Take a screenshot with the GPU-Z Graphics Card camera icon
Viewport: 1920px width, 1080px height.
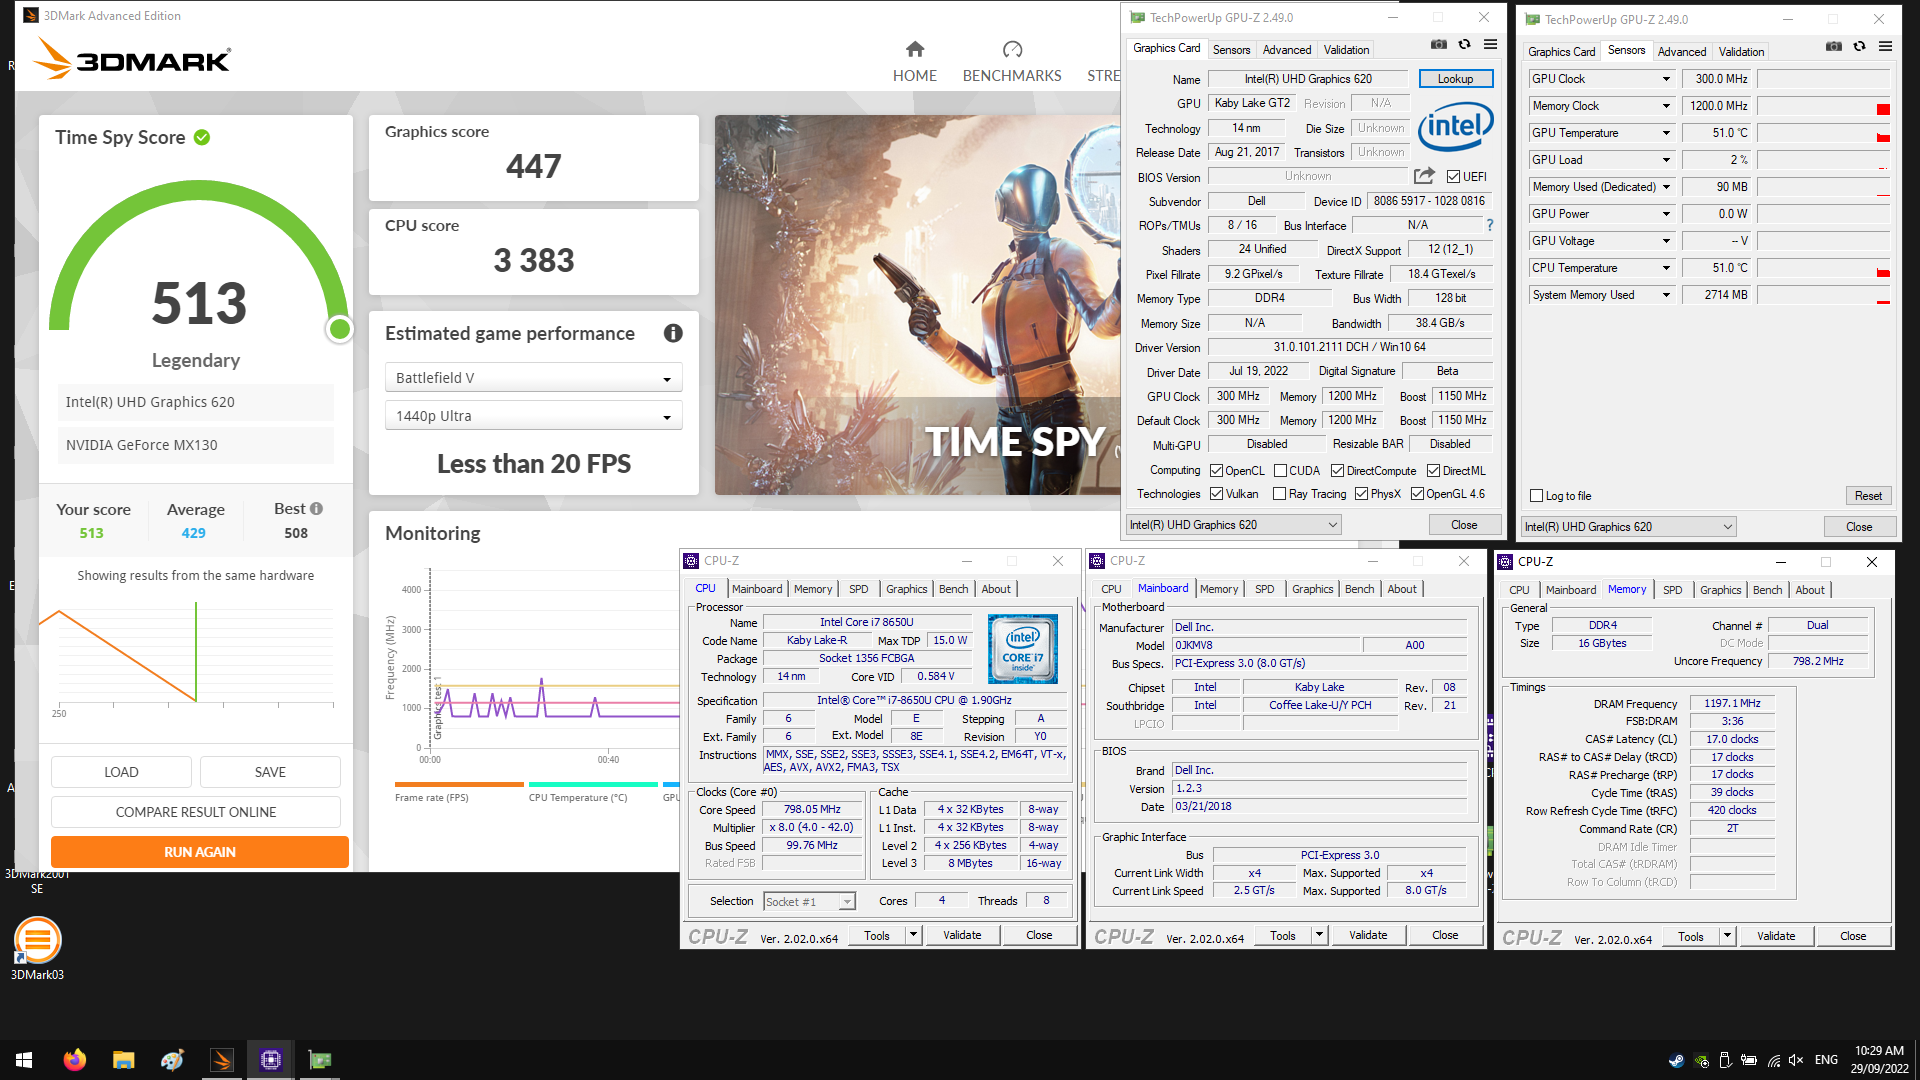pyautogui.click(x=1438, y=44)
